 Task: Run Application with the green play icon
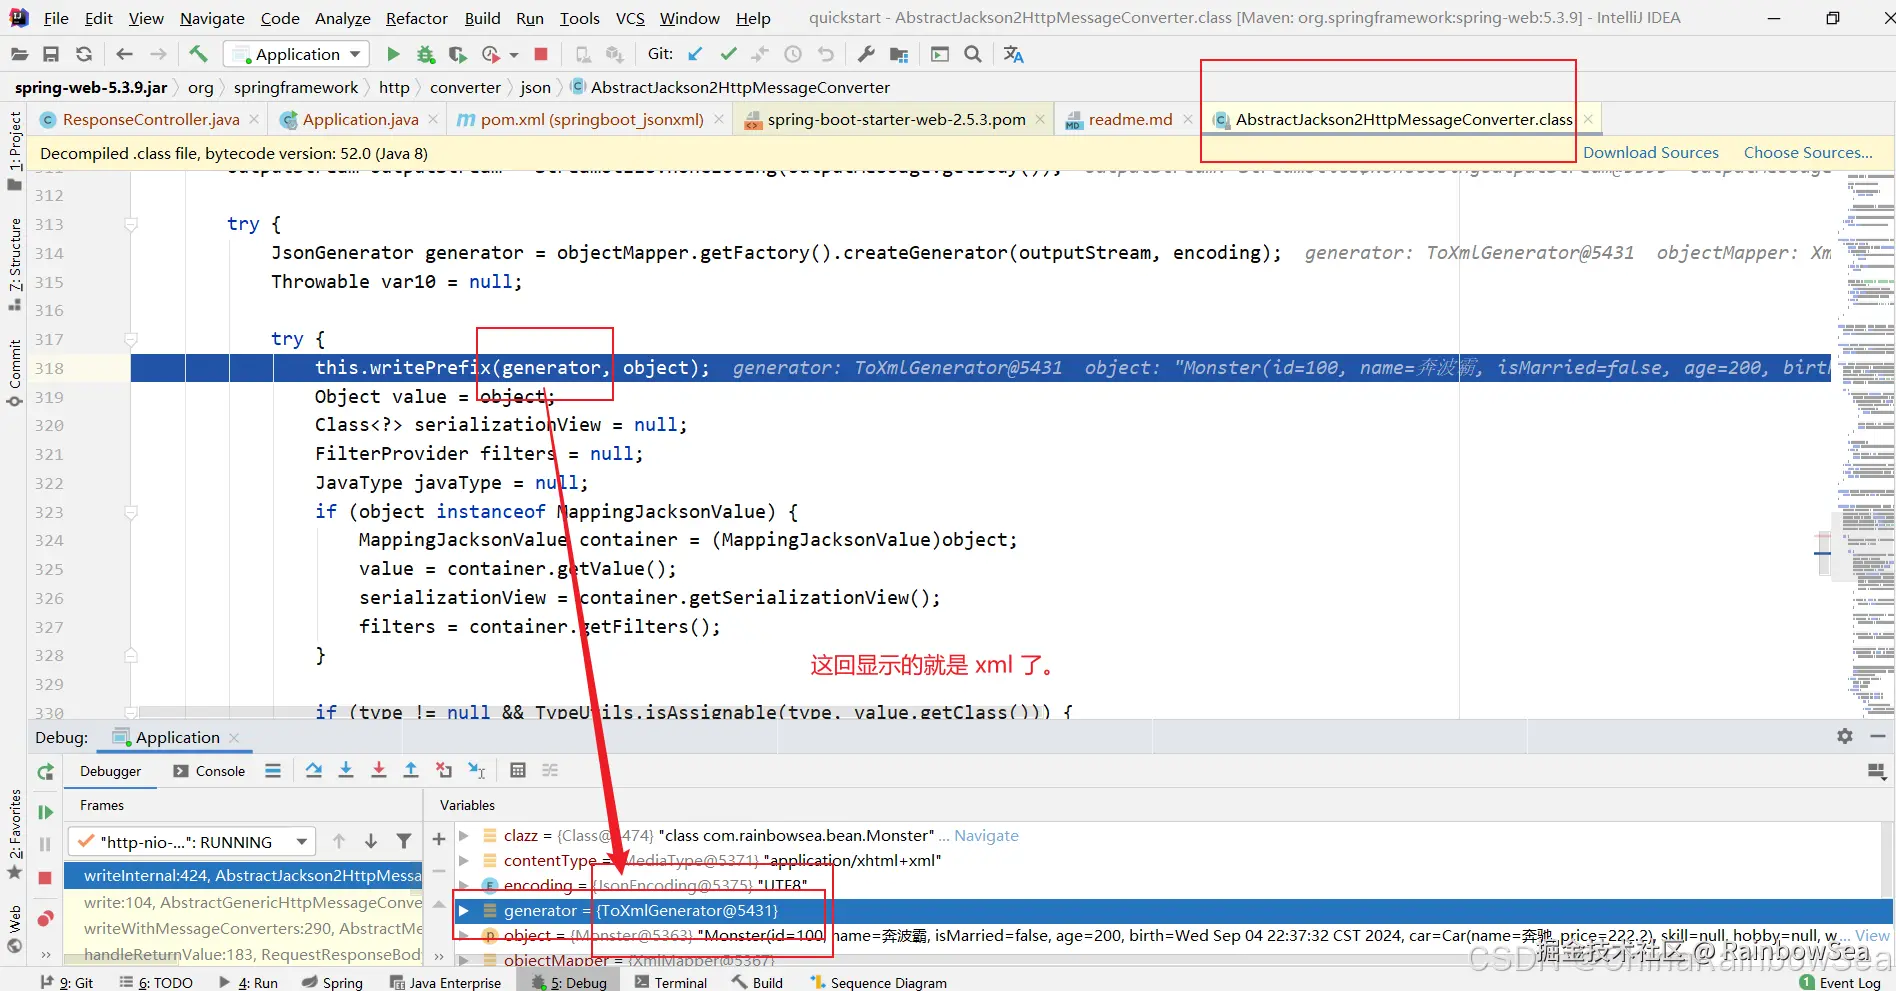point(393,54)
